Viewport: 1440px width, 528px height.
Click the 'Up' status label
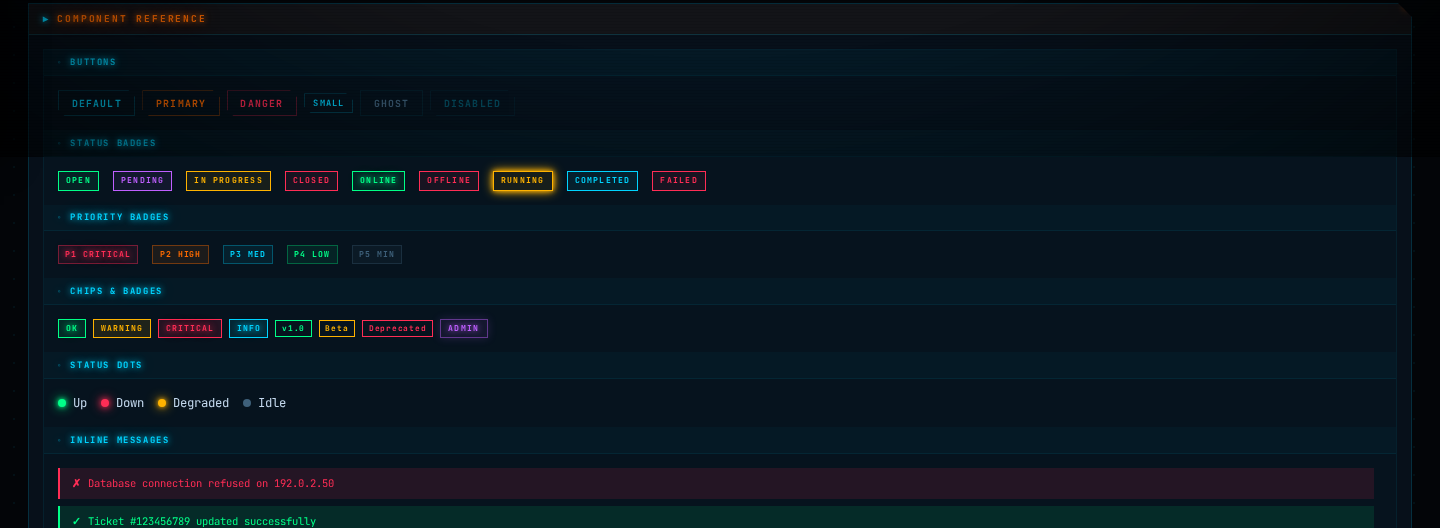tap(80, 403)
